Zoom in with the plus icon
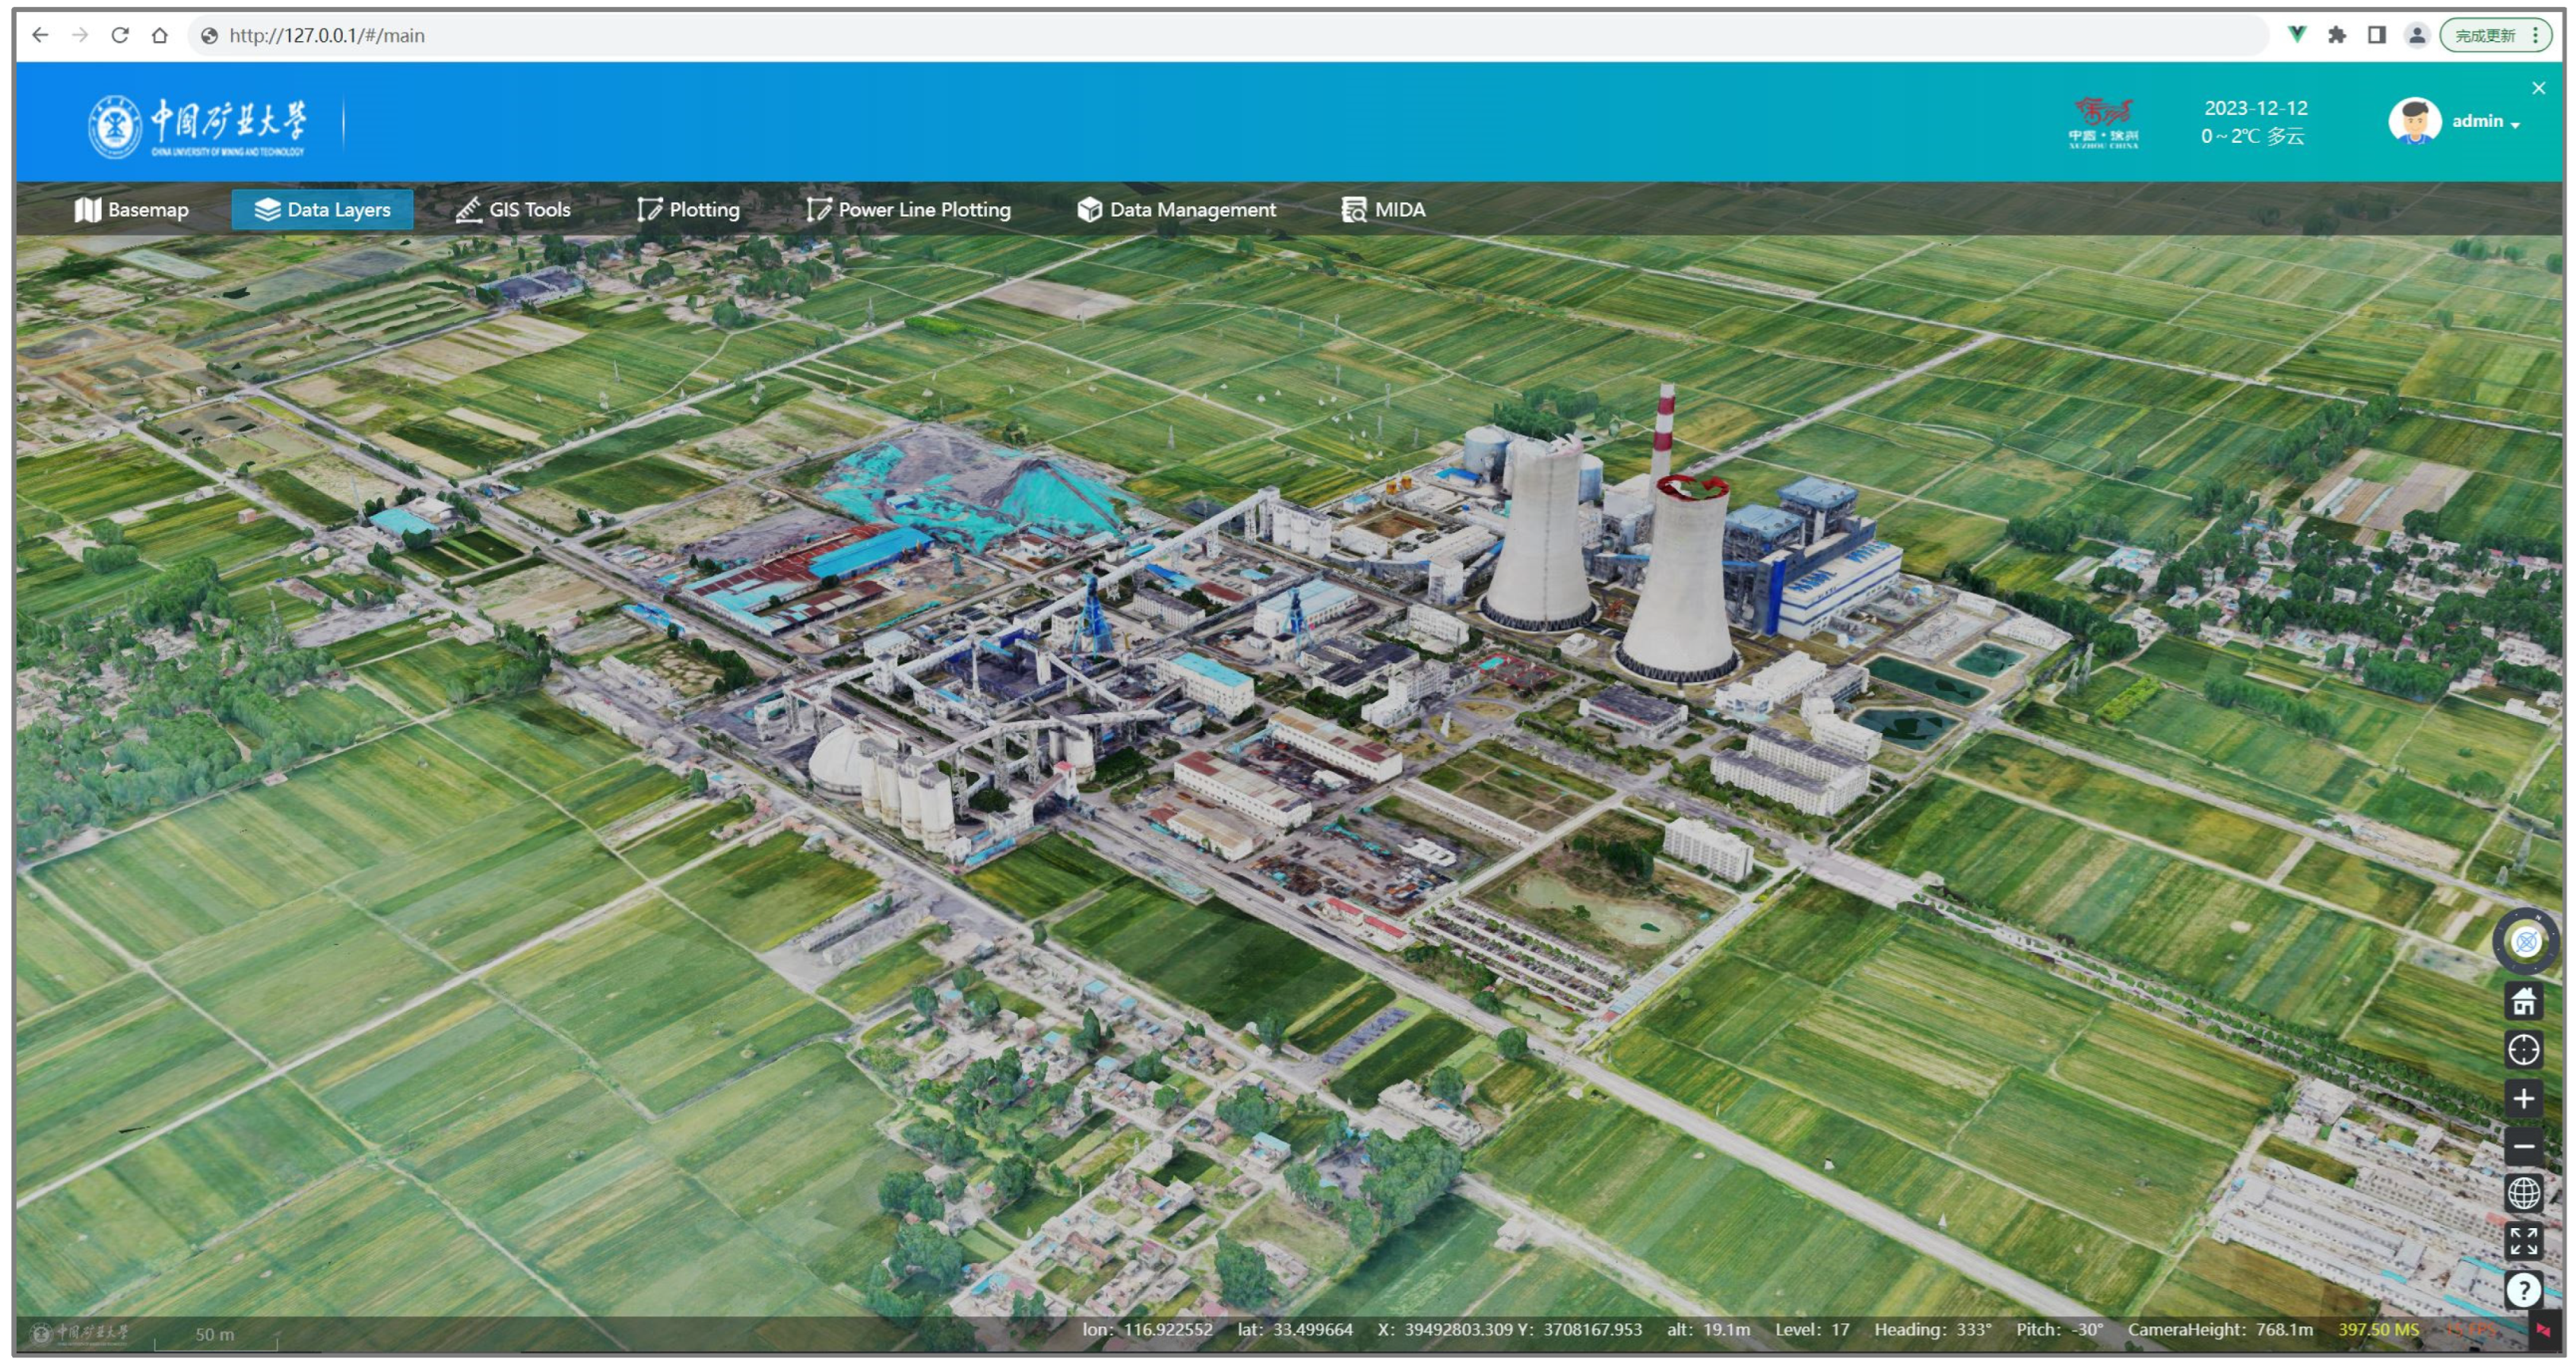 pyautogui.click(x=2524, y=1099)
